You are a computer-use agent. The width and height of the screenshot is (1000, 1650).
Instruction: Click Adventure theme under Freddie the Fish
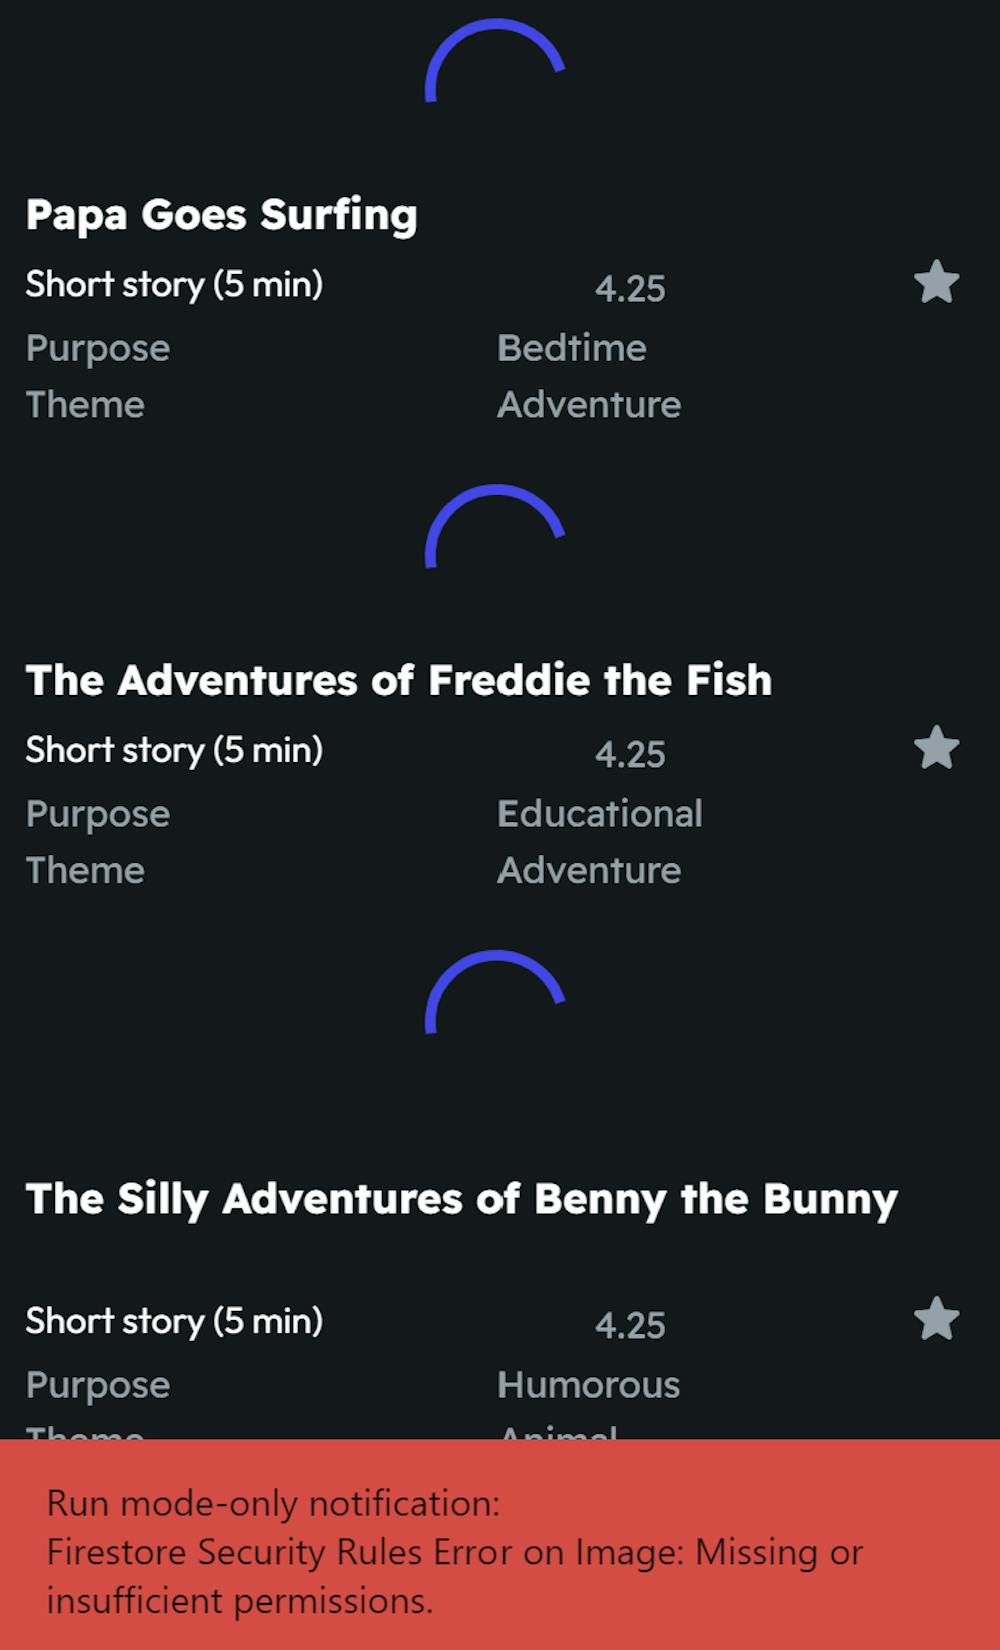[589, 871]
